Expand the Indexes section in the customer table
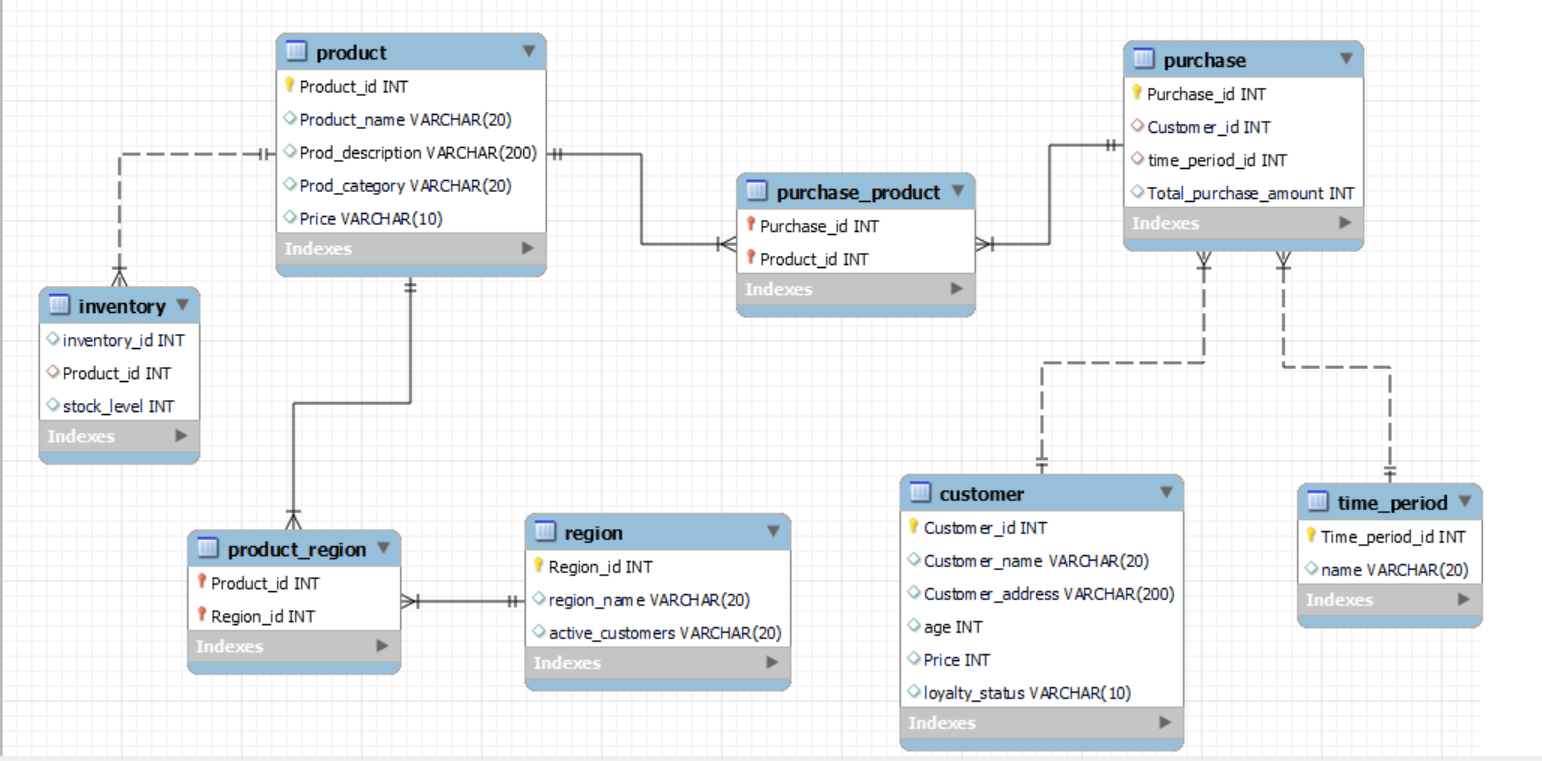1542x761 pixels. point(1162,723)
